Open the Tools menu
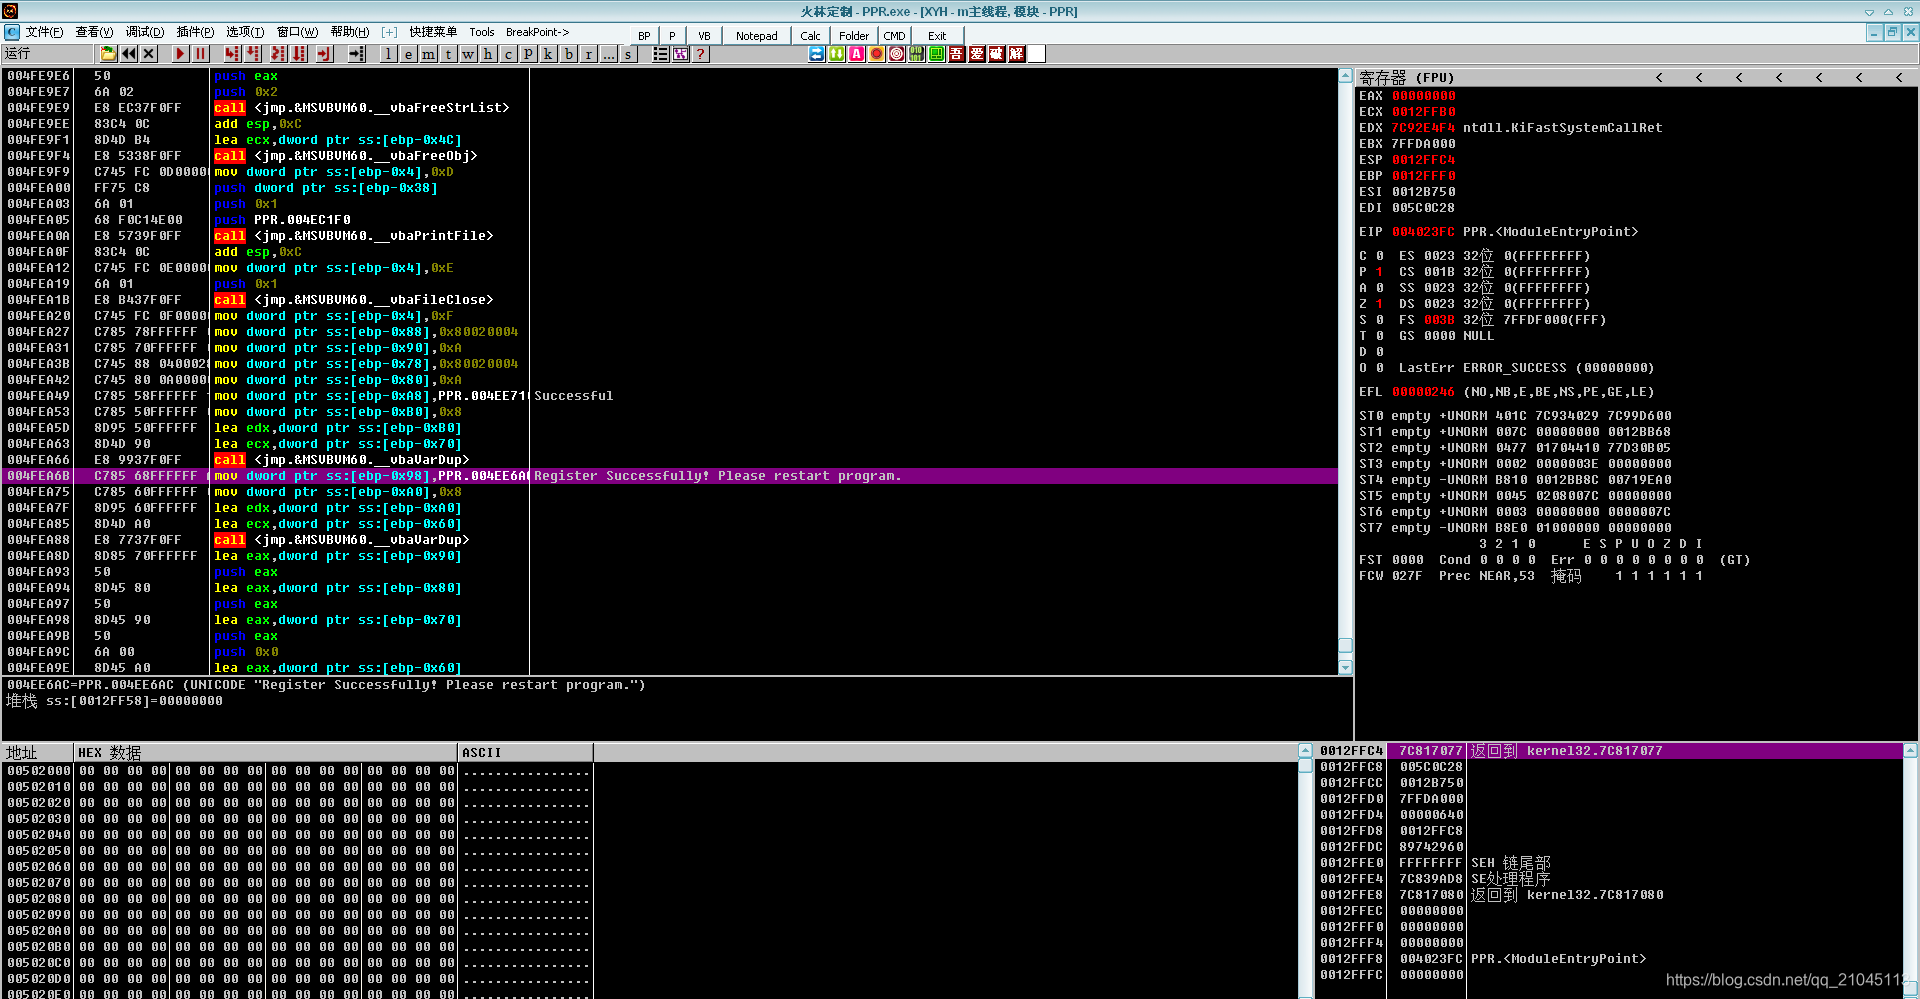This screenshot has width=1920, height=999. 482,32
